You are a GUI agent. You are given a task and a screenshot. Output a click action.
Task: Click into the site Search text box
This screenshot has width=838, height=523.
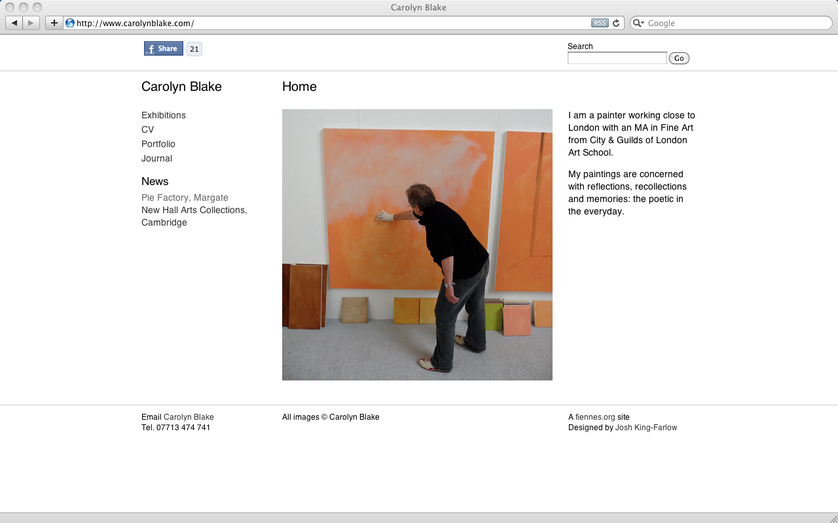[x=617, y=58]
